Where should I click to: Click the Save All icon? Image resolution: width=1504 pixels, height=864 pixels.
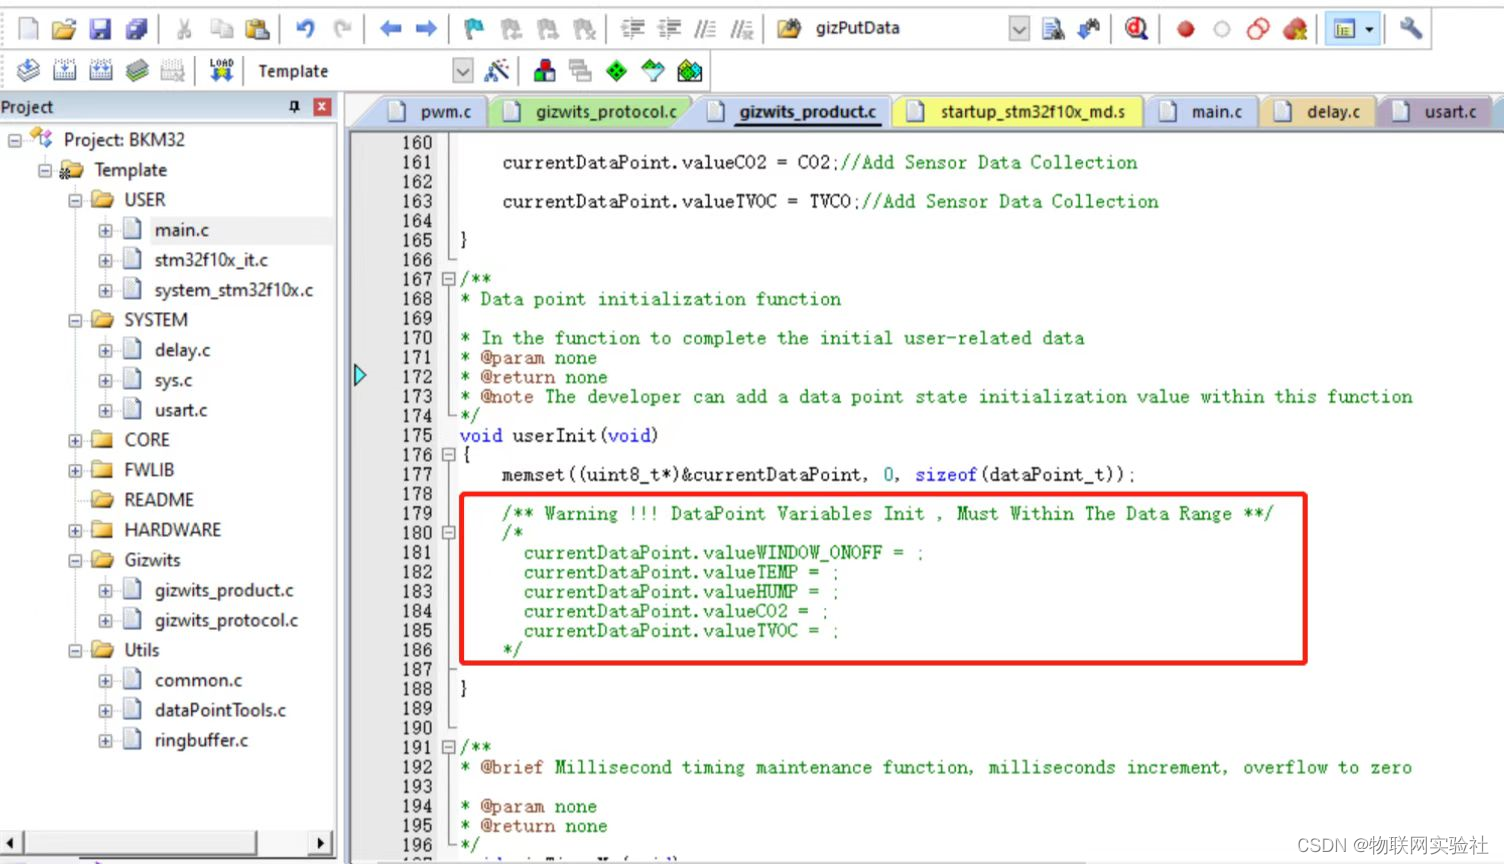[137, 29]
